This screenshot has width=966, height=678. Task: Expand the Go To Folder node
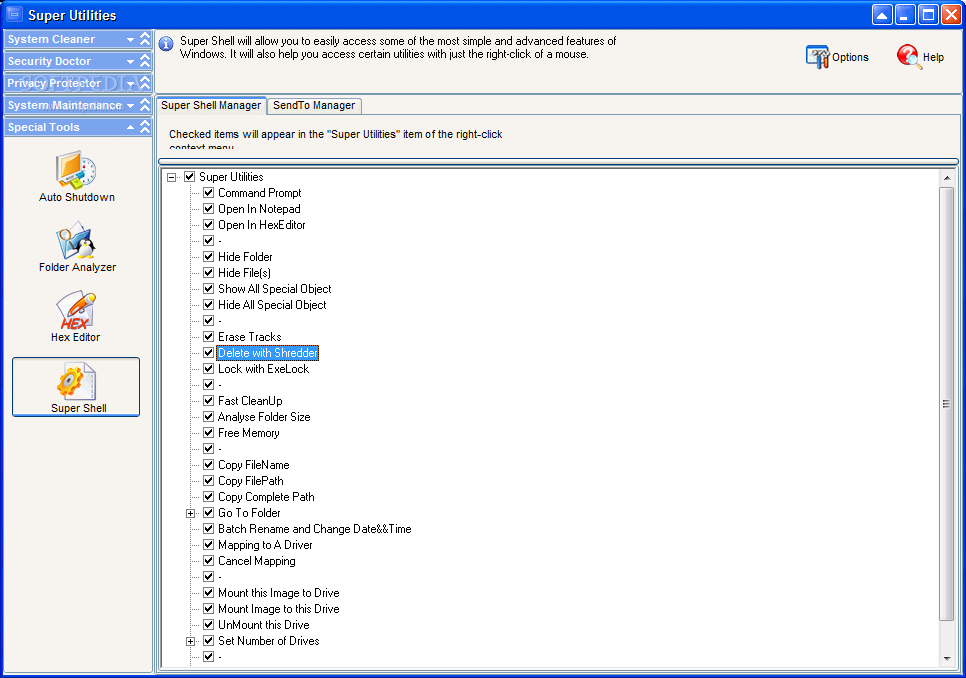(190, 514)
